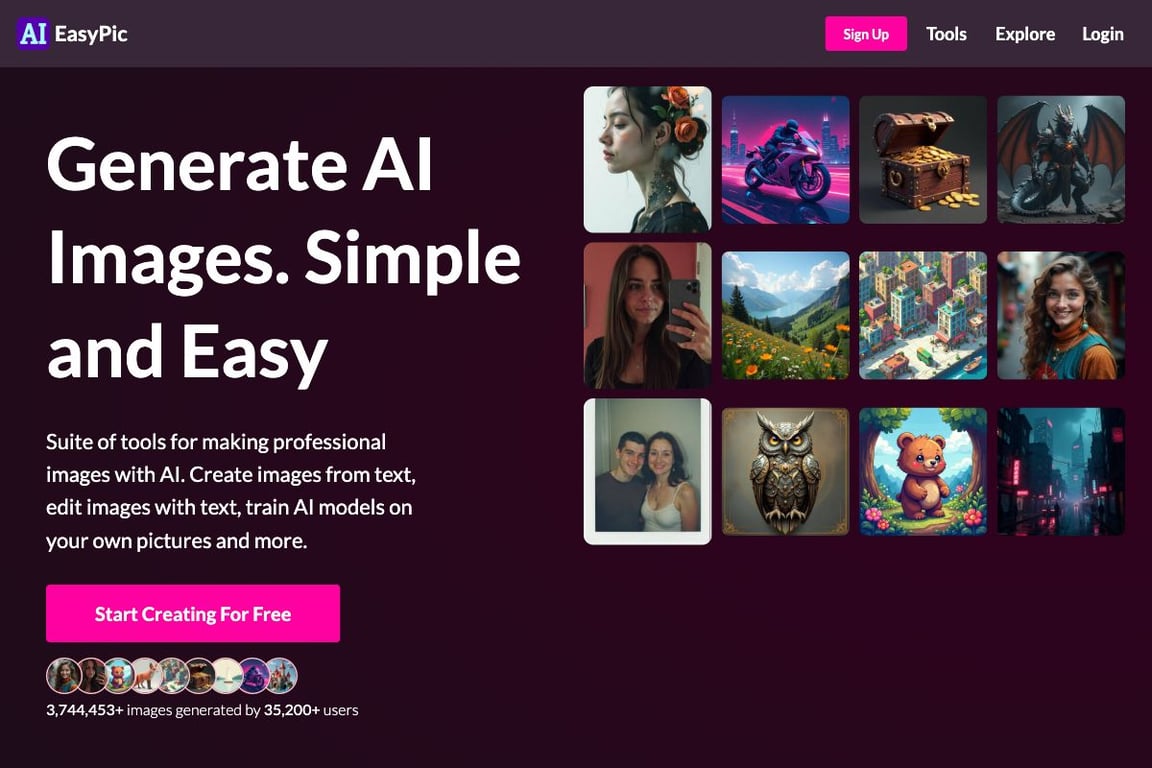This screenshot has width=1152, height=768.
Task: Select the woman with flowers portrait thumbnail
Action: tap(647, 159)
